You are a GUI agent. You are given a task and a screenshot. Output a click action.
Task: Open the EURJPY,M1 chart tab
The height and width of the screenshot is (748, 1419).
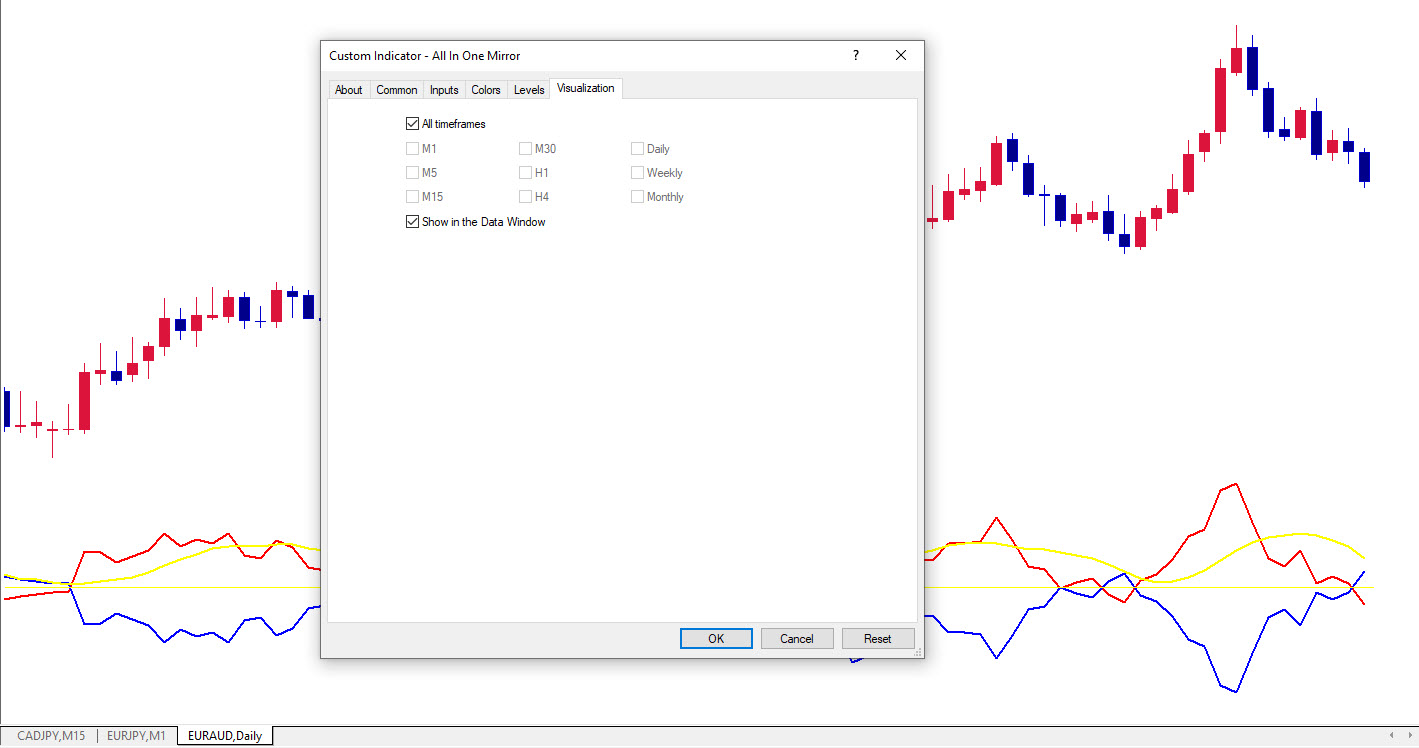click(x=137, y=736)
